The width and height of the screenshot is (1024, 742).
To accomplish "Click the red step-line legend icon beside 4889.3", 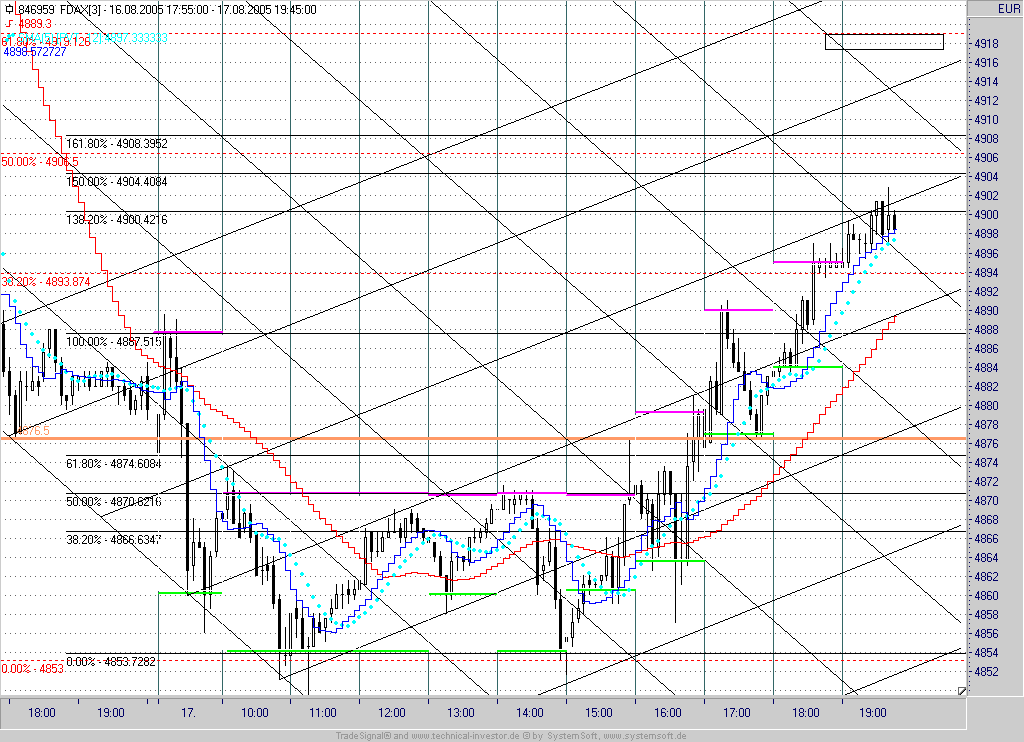I will click(9, 24).
